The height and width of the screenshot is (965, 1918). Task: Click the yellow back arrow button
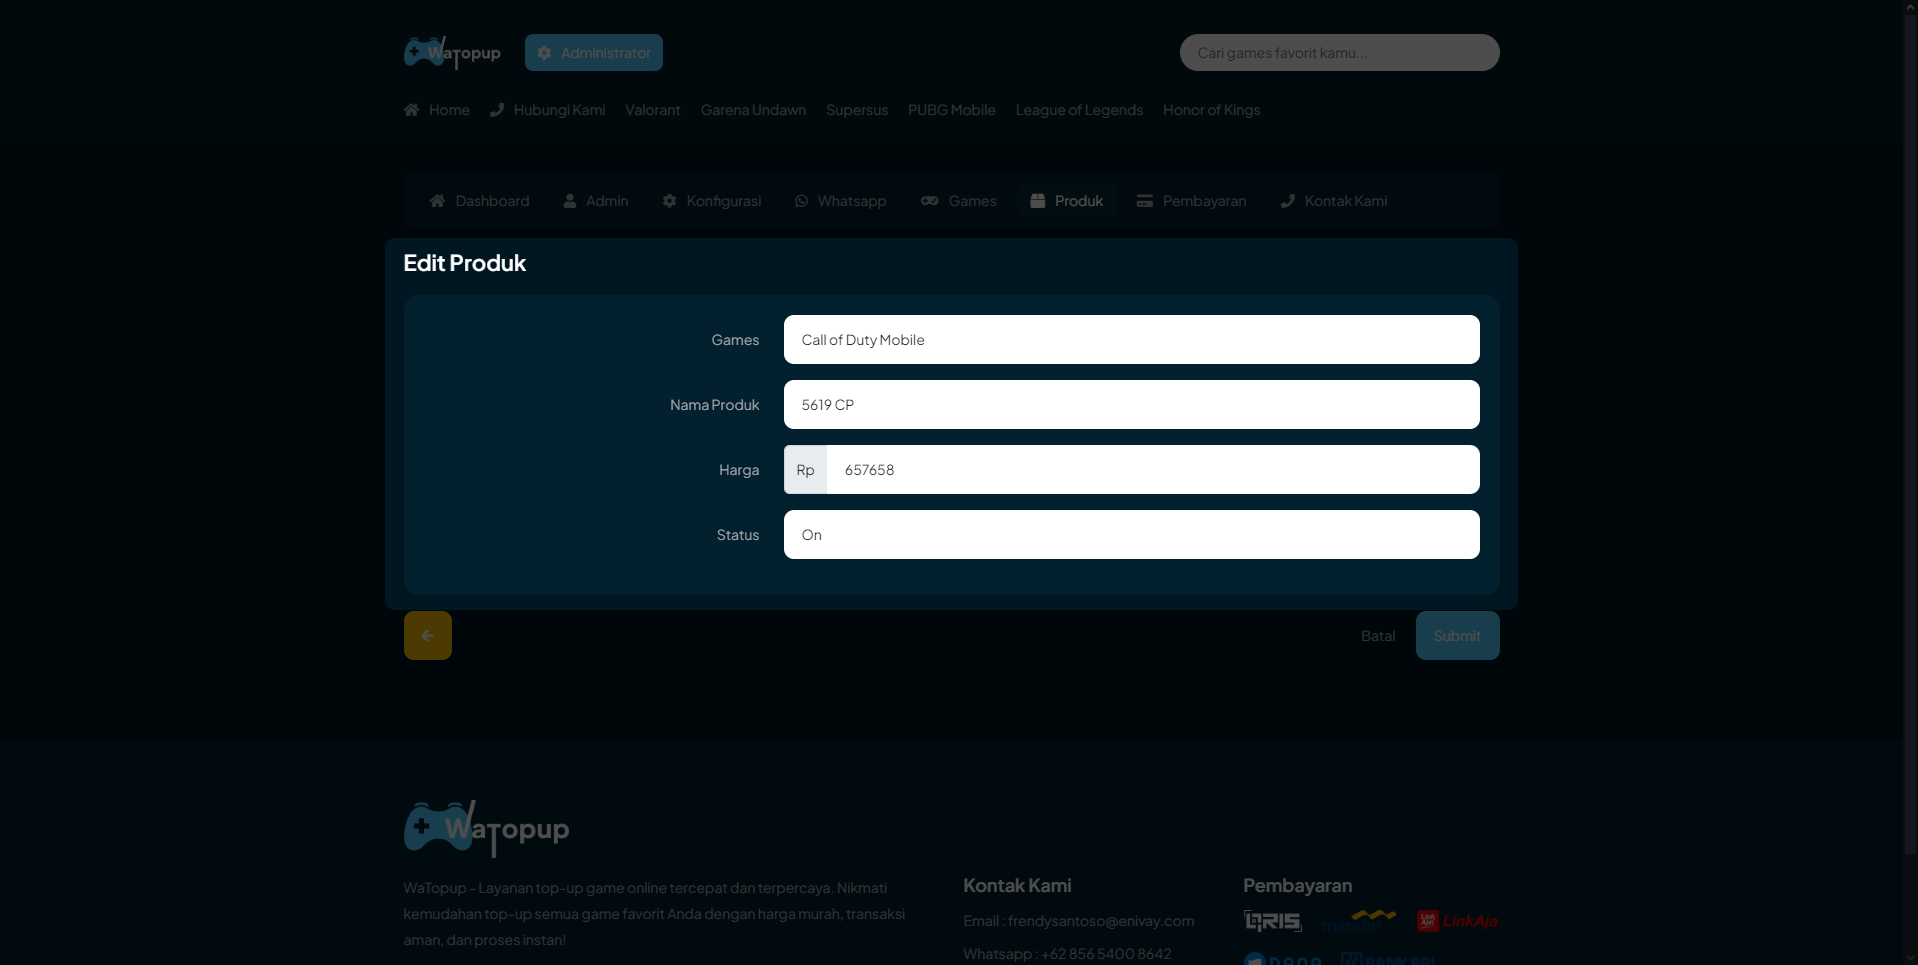(x=428, y=636)
